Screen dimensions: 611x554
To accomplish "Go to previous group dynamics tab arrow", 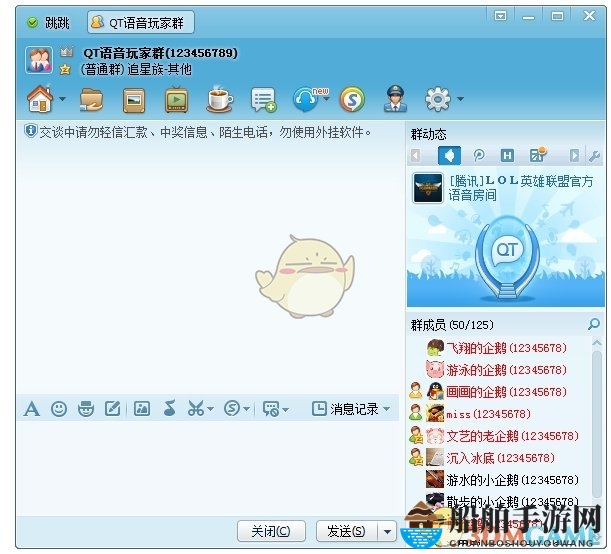I will coord(415,156).
